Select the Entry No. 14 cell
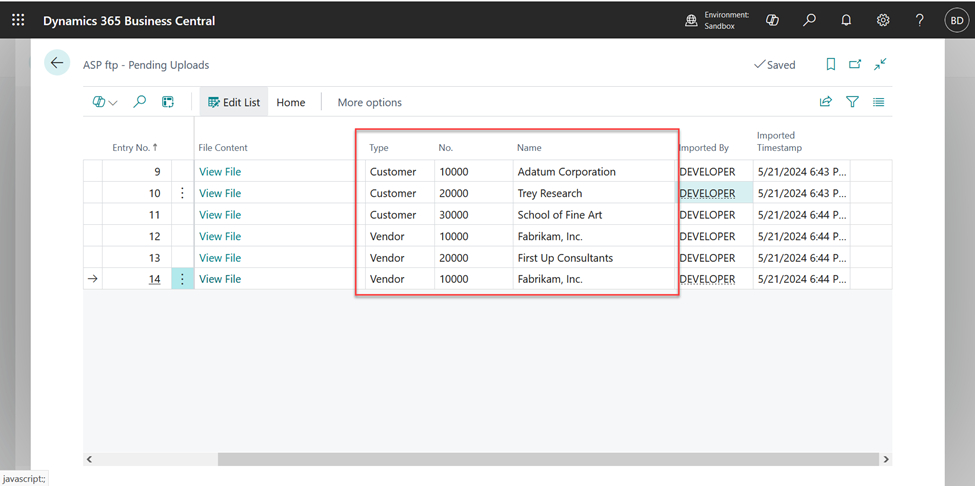 (137, 279)
